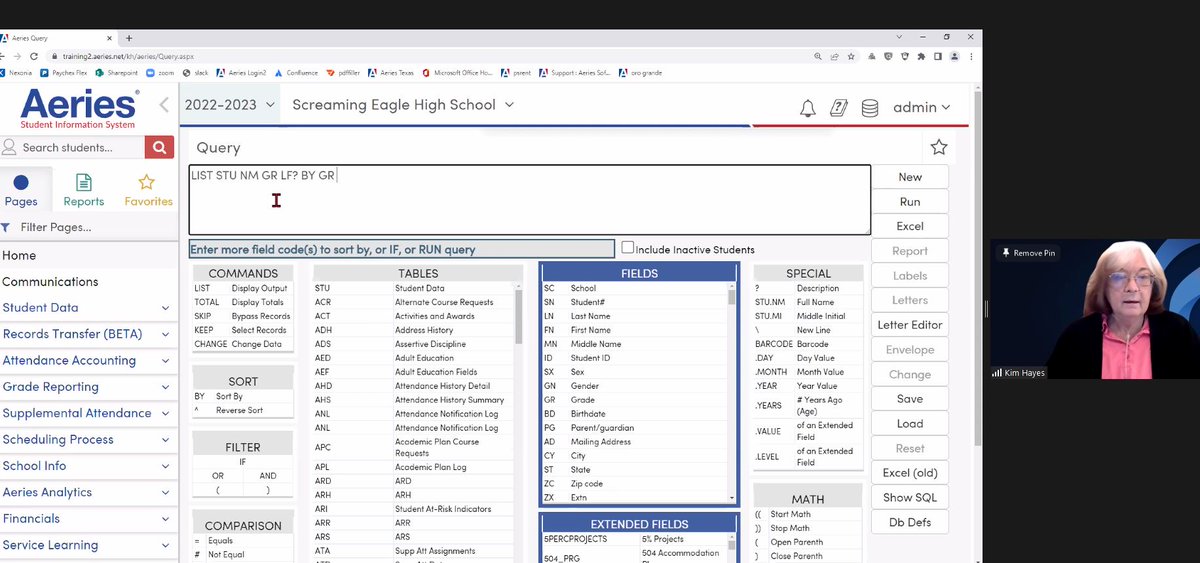The image size is (1200, 563).
Task: Click the red student search magnifier button
Action: [159, 147]
